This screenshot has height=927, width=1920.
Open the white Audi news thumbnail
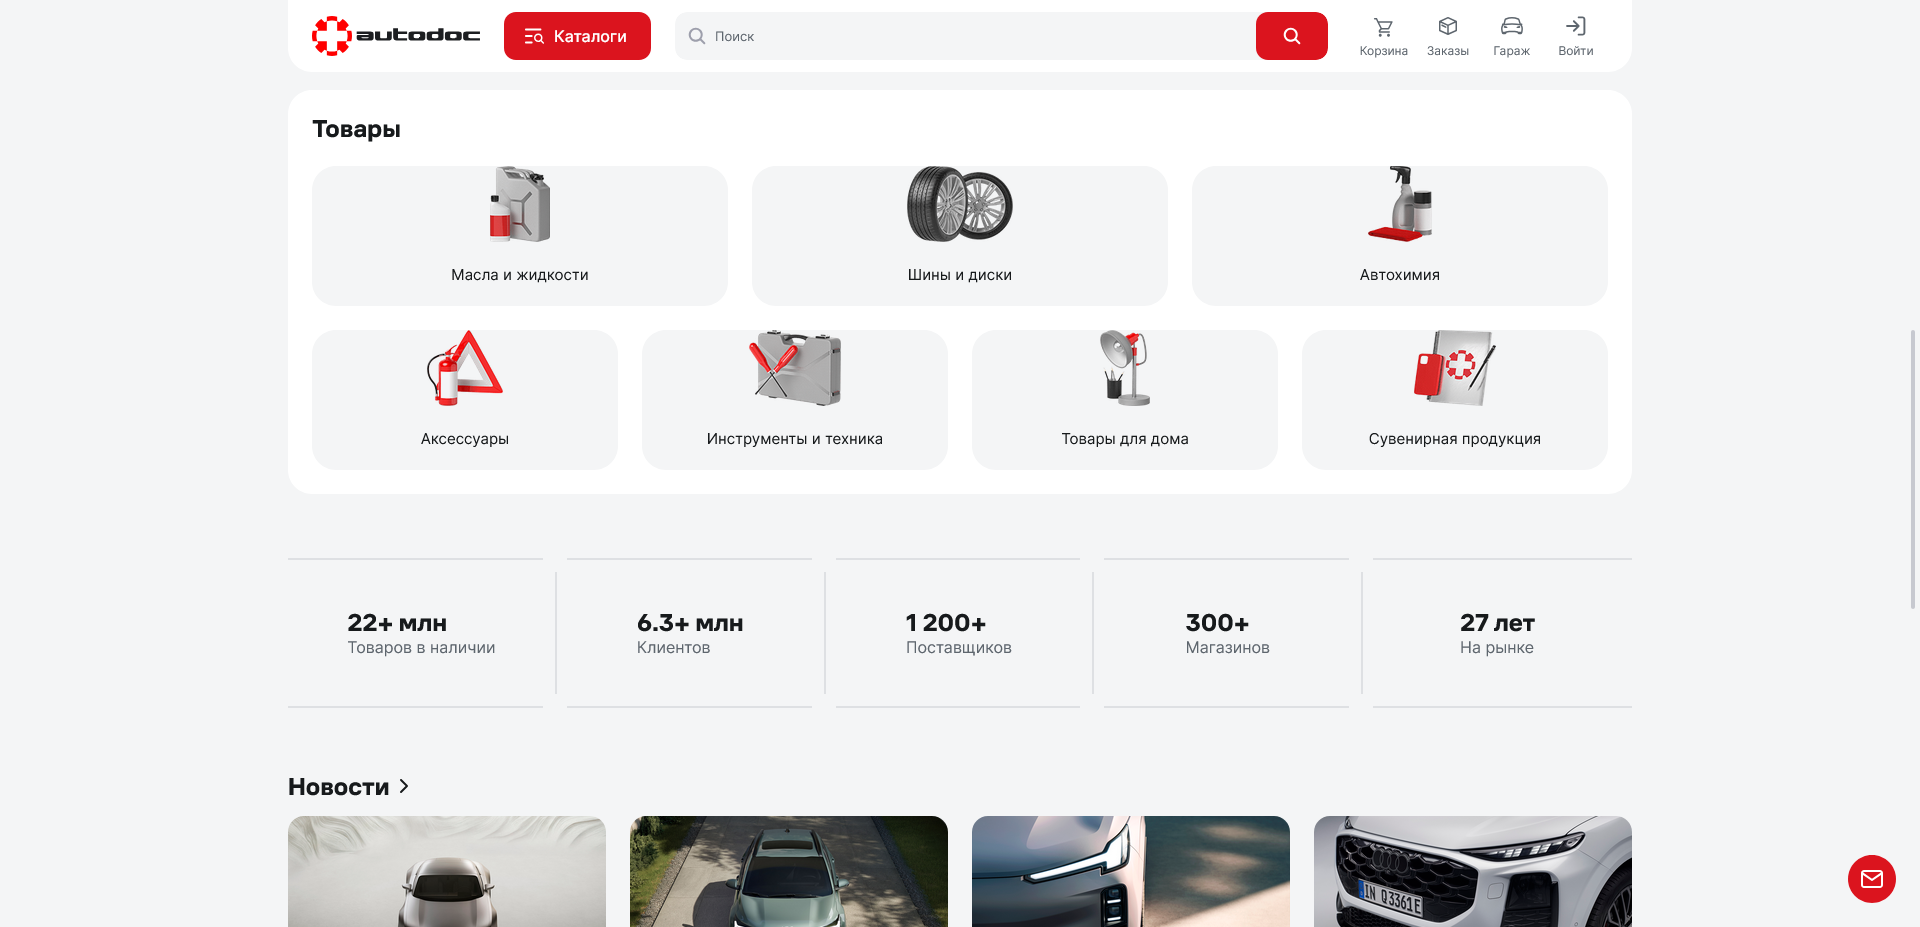(1472, 871)
